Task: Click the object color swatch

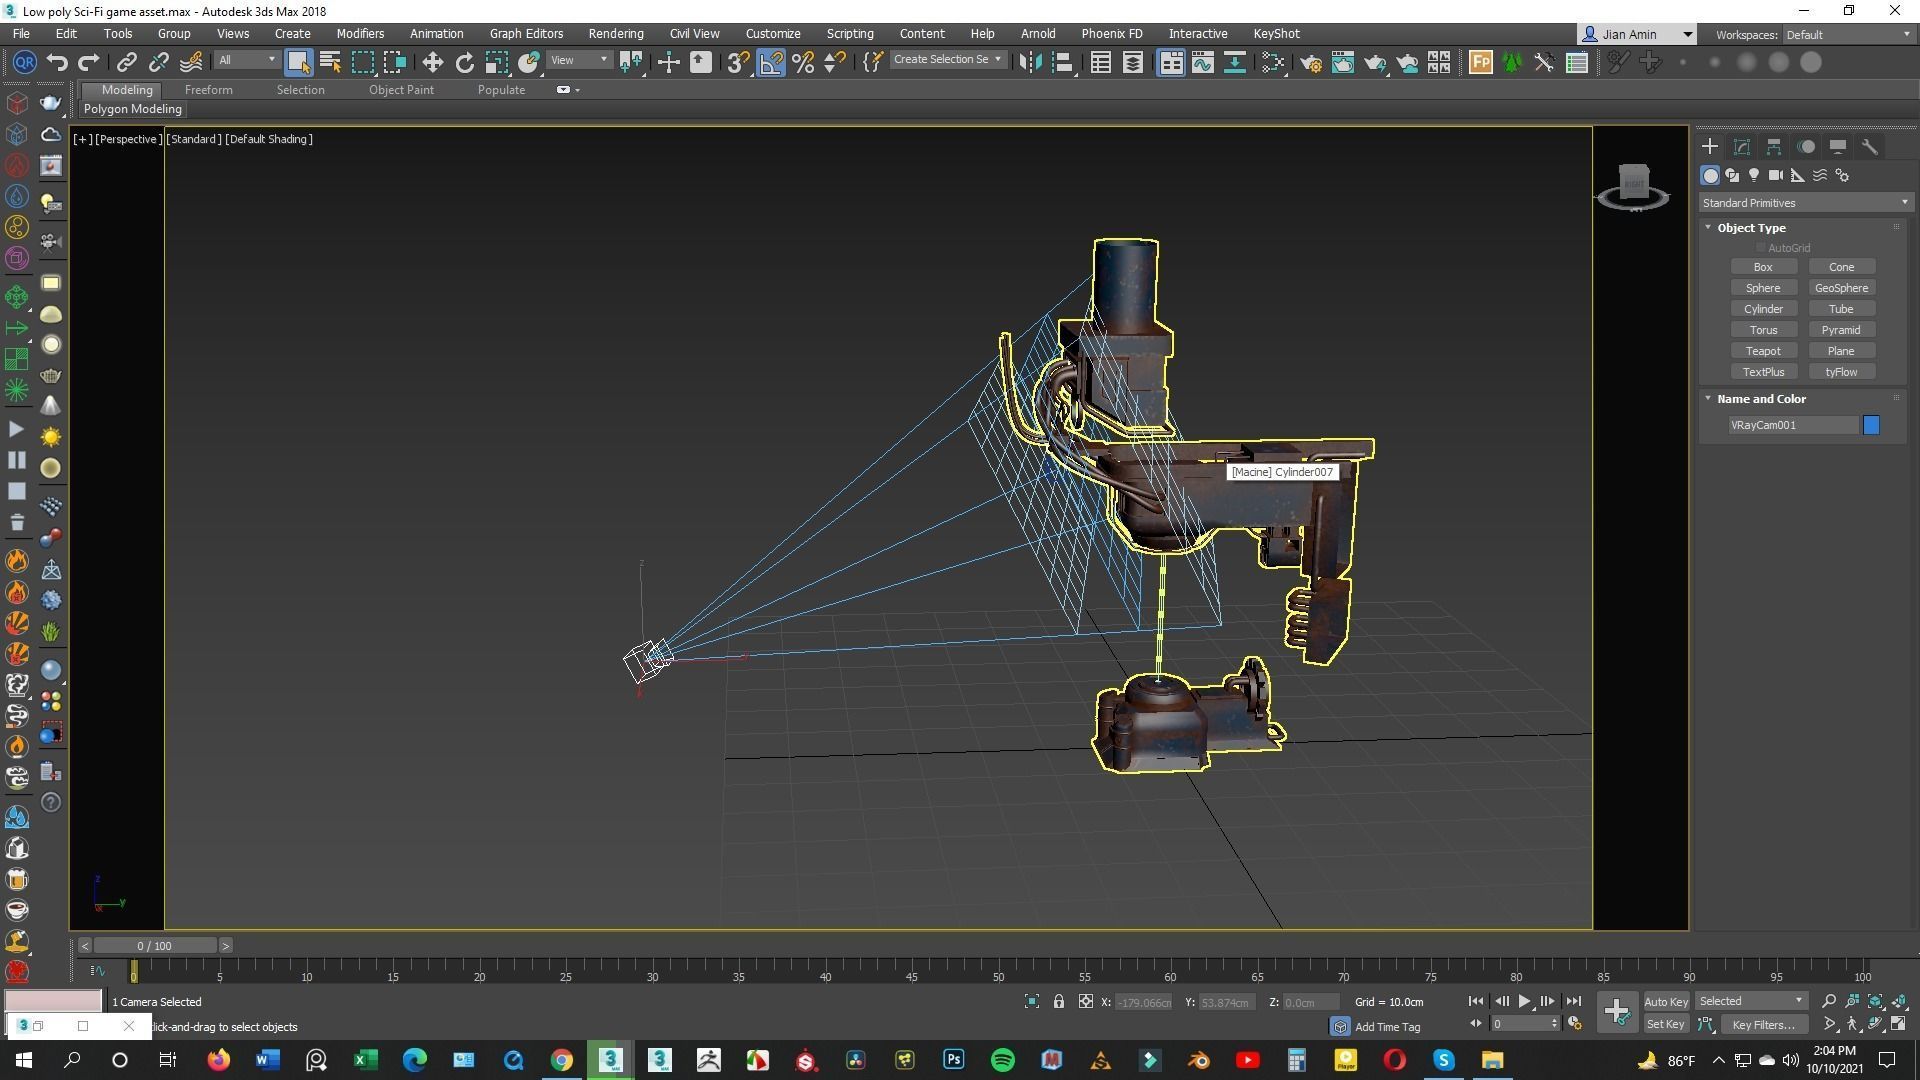Action: coord(1870,425)
